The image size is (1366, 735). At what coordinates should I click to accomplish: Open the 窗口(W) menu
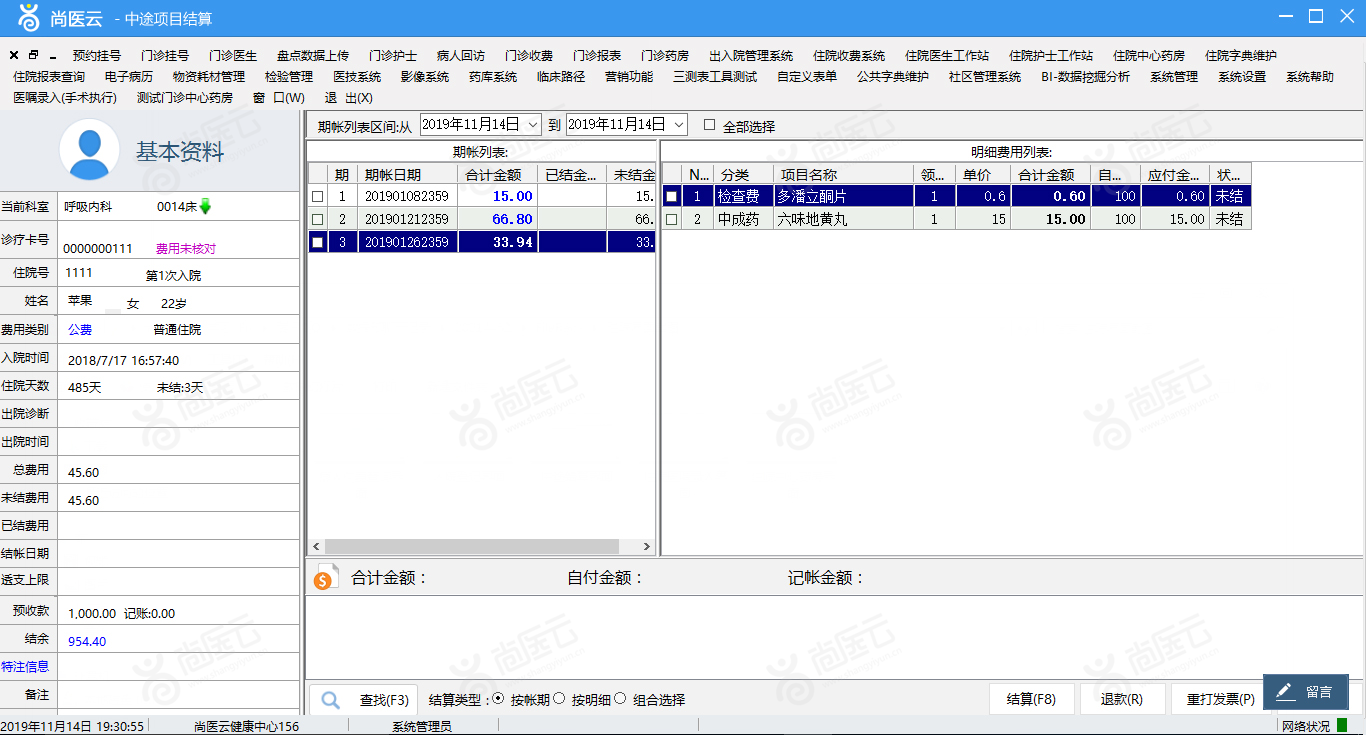[x=279, y=98]
